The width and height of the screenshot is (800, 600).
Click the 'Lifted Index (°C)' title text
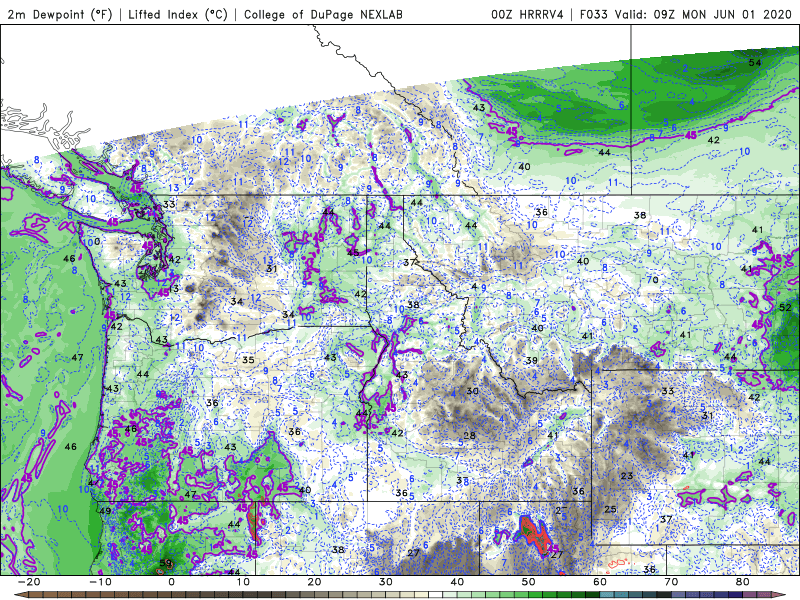point(178,14)
